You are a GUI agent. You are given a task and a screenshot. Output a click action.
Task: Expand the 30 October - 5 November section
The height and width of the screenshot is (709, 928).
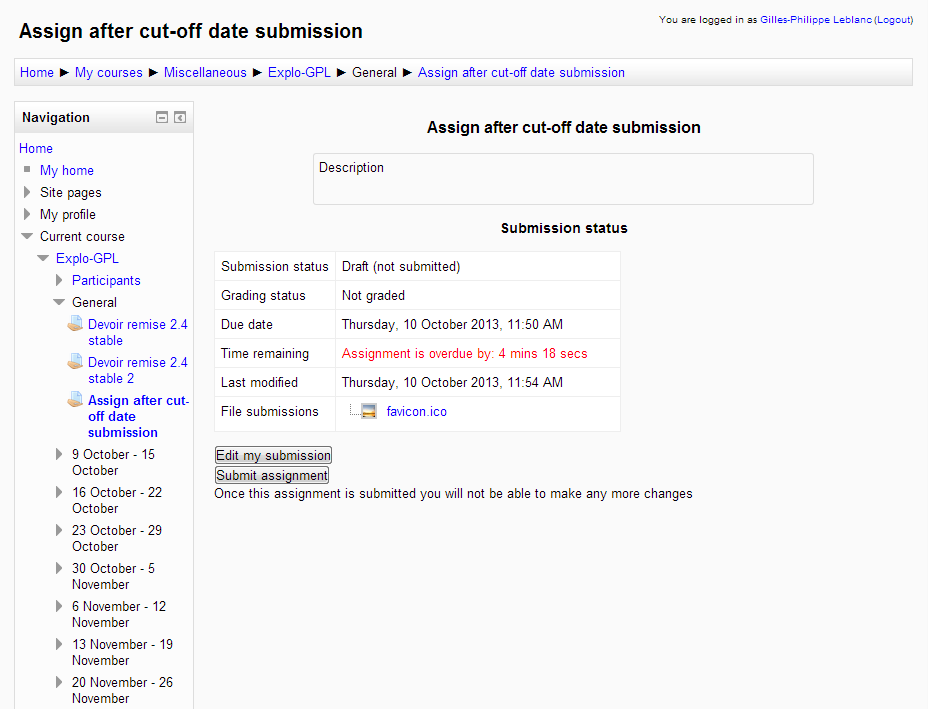pyautogui.click(x=59, y=568)
